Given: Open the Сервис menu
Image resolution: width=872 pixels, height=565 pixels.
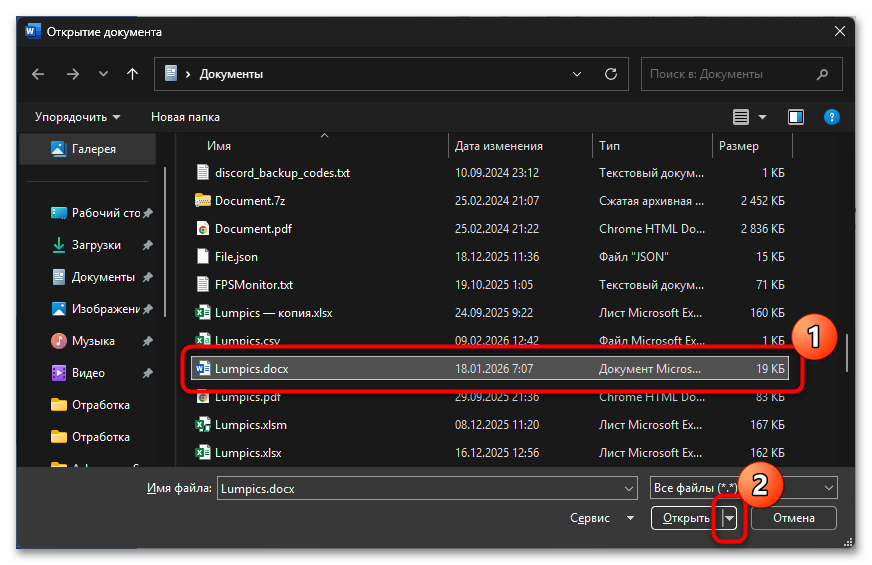Looking at the screenshot, I should [x=601, y=518].
